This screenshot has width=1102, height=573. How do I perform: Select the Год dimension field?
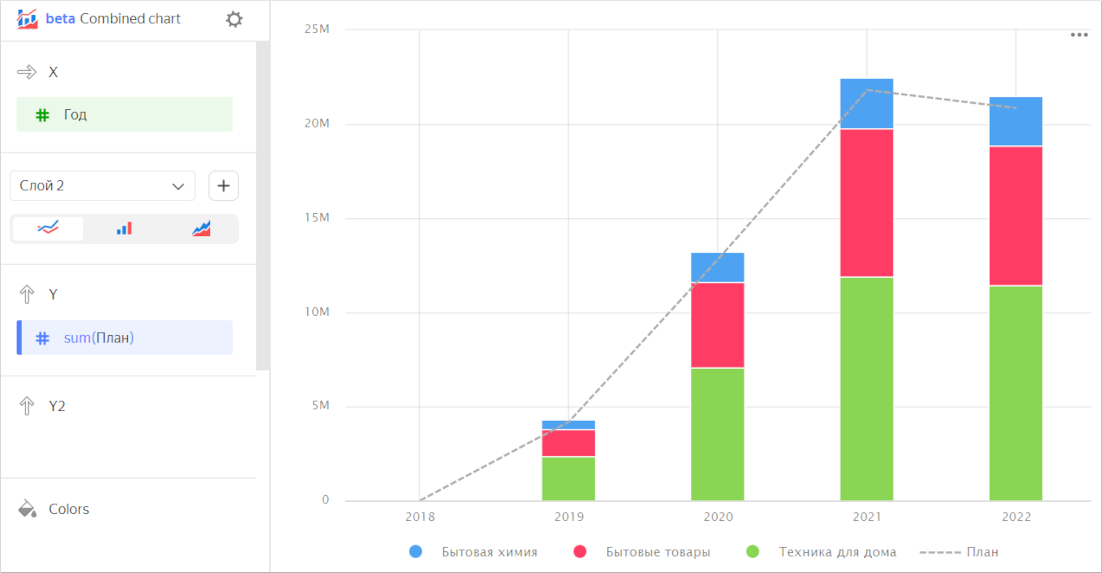tap(125, 115)
